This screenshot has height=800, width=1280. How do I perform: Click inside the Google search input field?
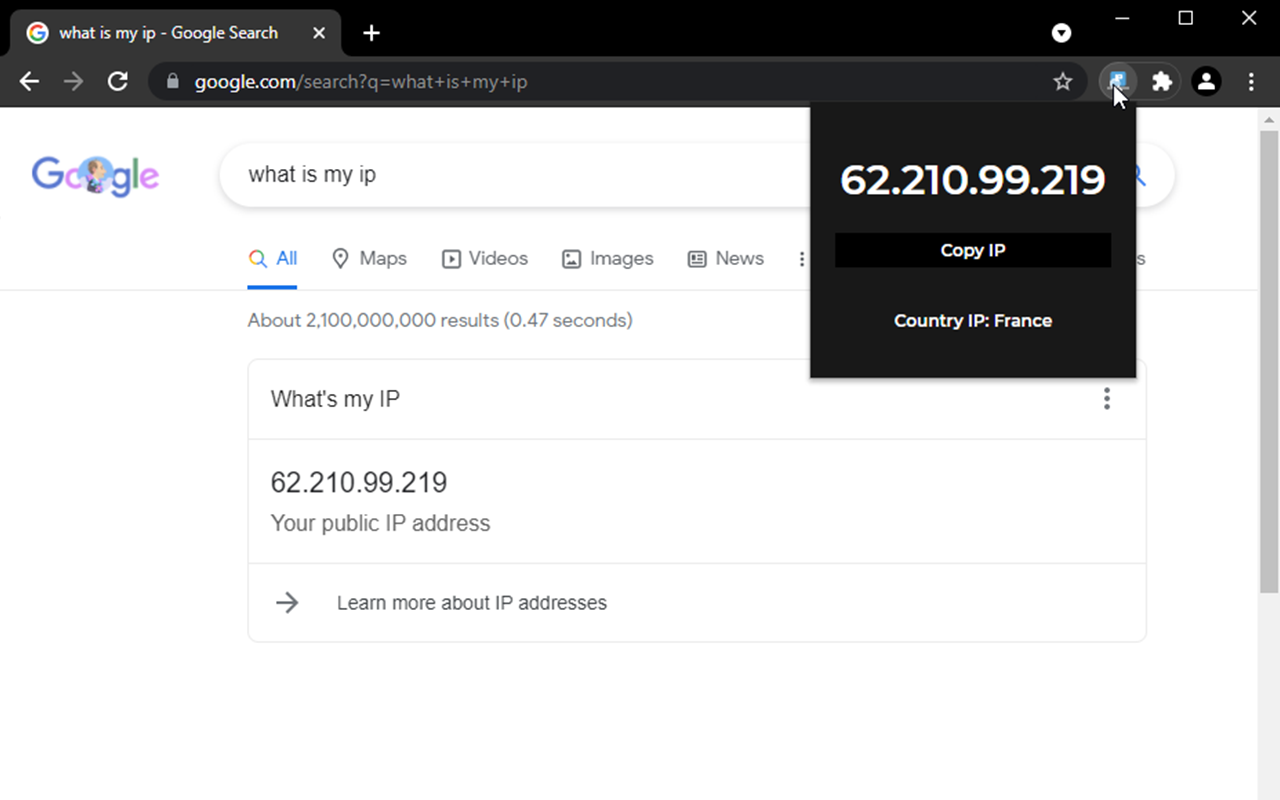coord(500,175)
